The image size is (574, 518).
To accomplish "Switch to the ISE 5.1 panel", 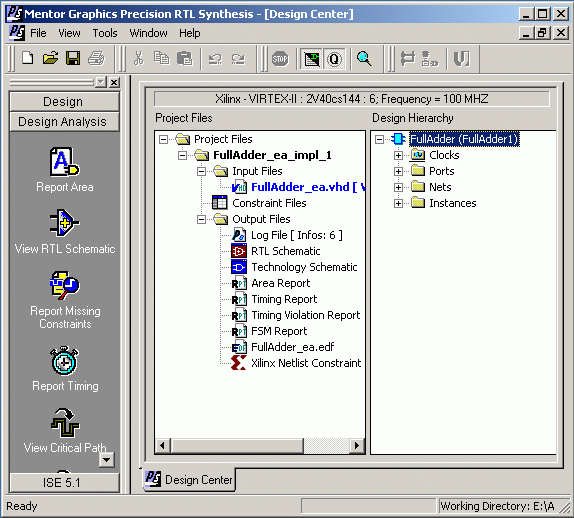I will tap(64, 482).
